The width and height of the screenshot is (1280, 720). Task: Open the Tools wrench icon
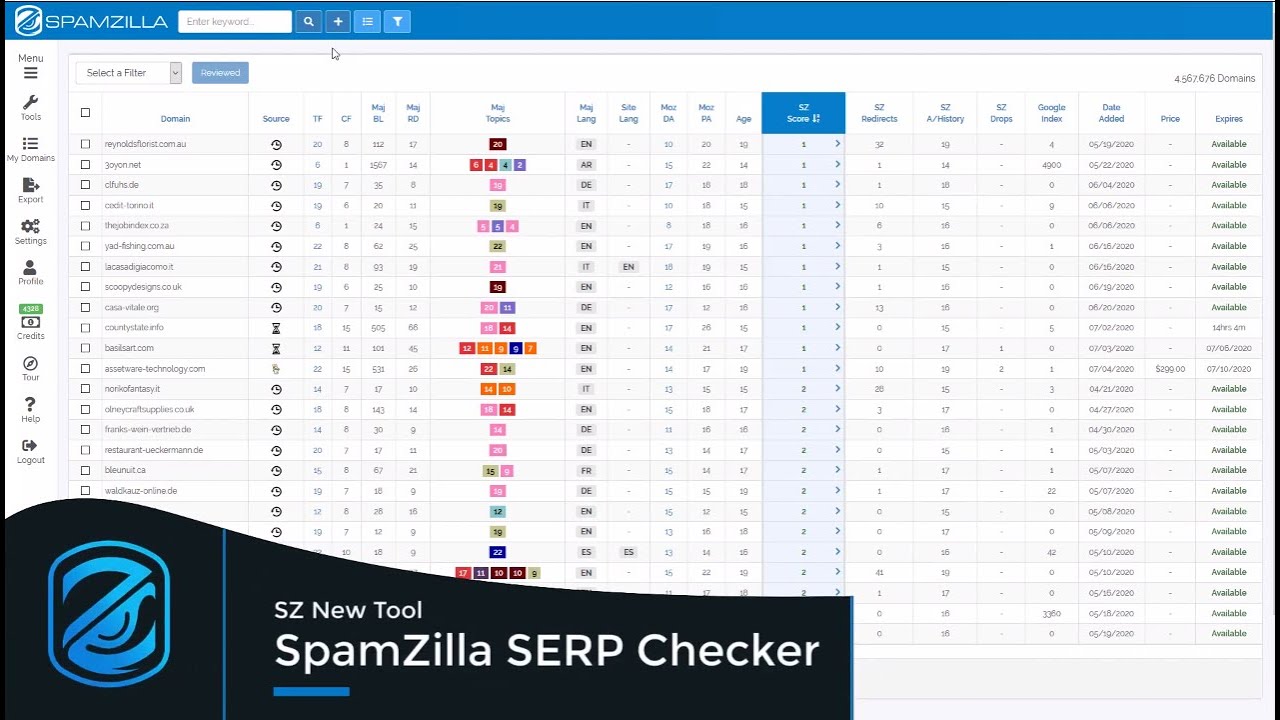30,102
